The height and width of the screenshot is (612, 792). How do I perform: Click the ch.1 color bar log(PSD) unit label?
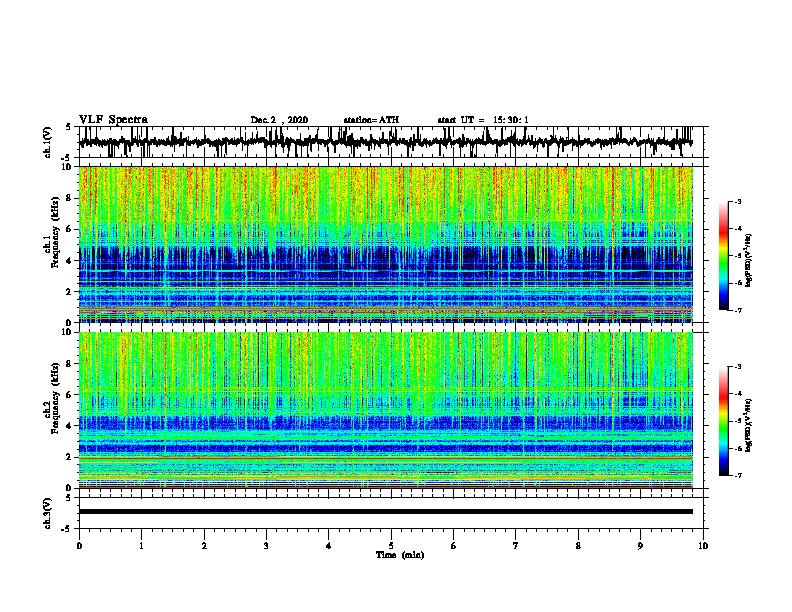pyautogui.click(x=749, y=261)
